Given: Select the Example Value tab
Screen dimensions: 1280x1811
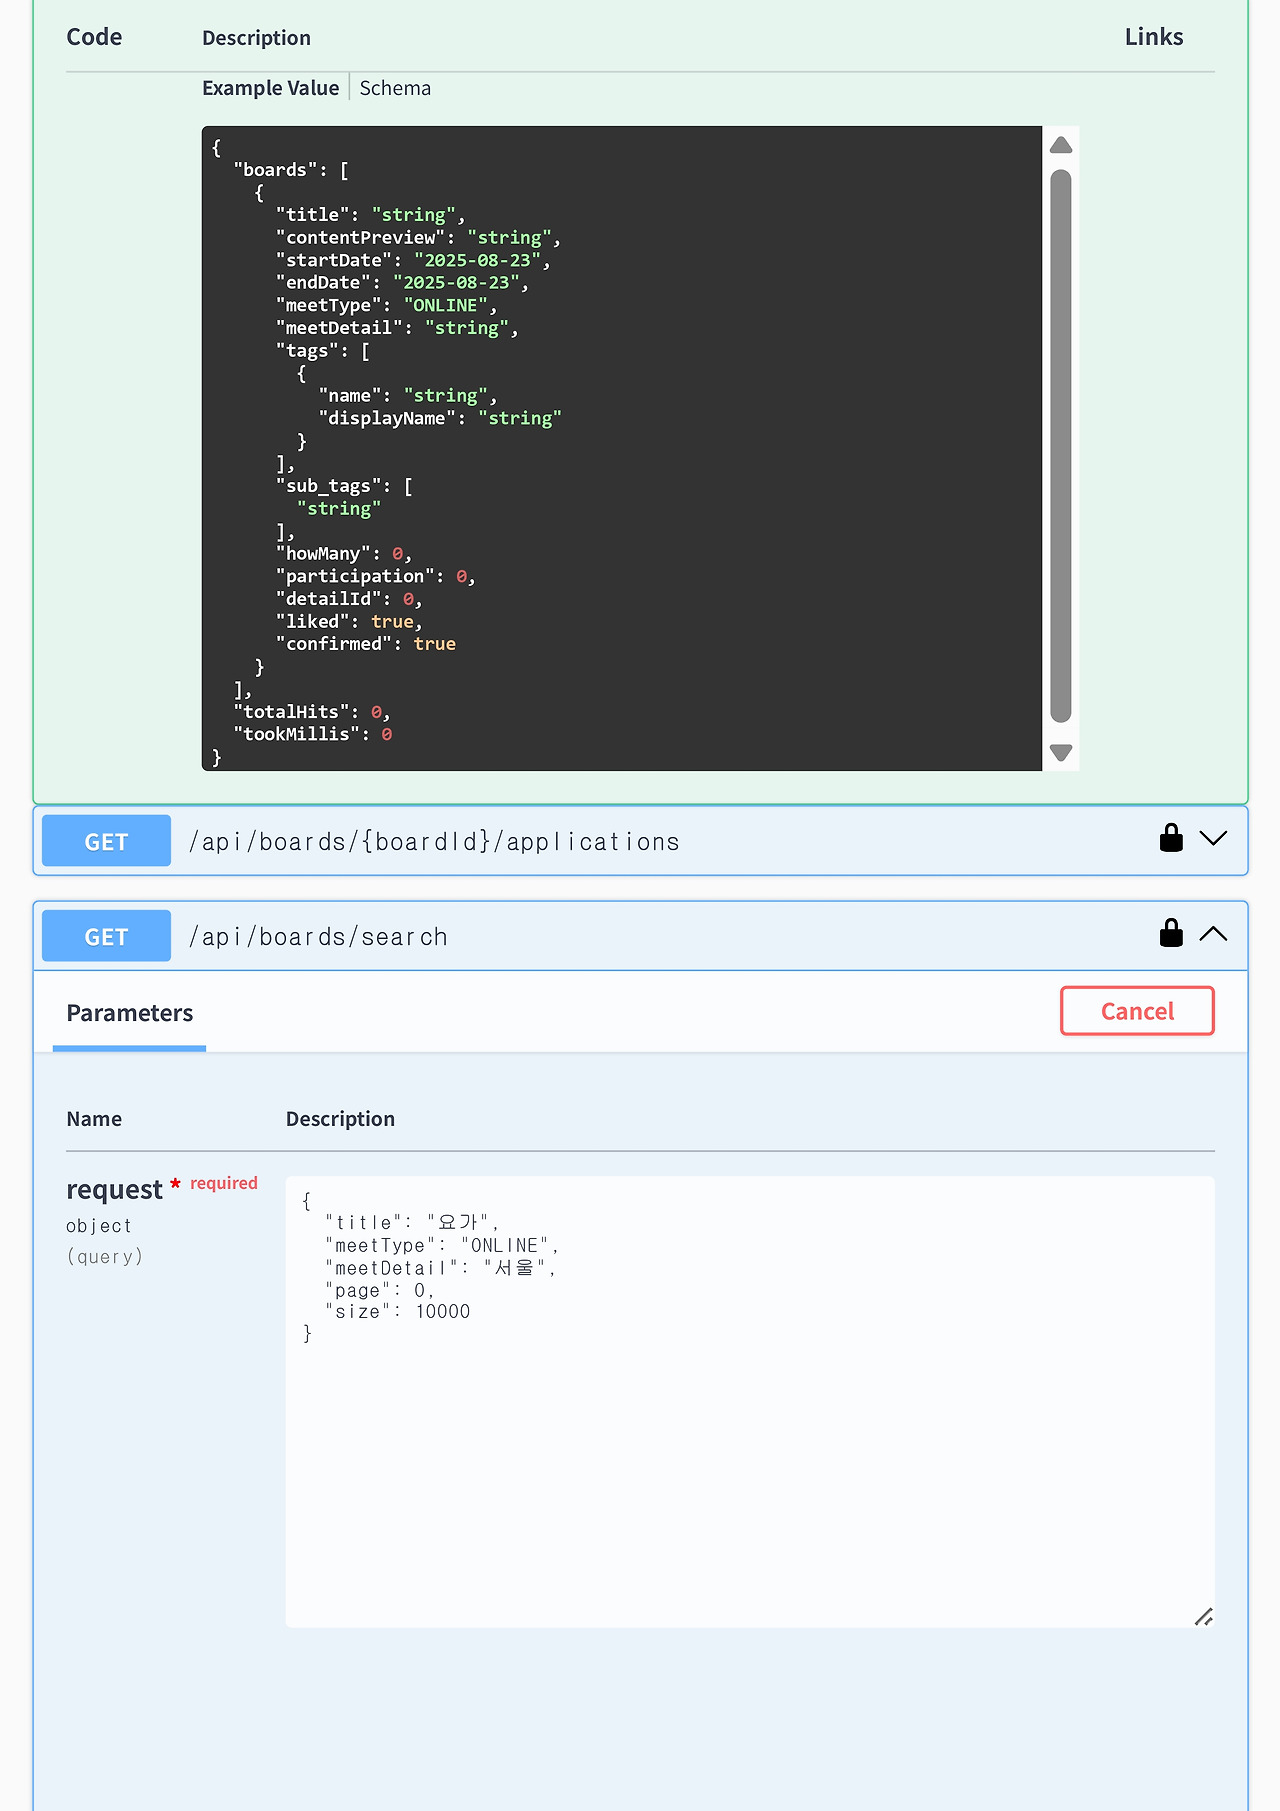Looking at the screenshot, I should point(270,88).
